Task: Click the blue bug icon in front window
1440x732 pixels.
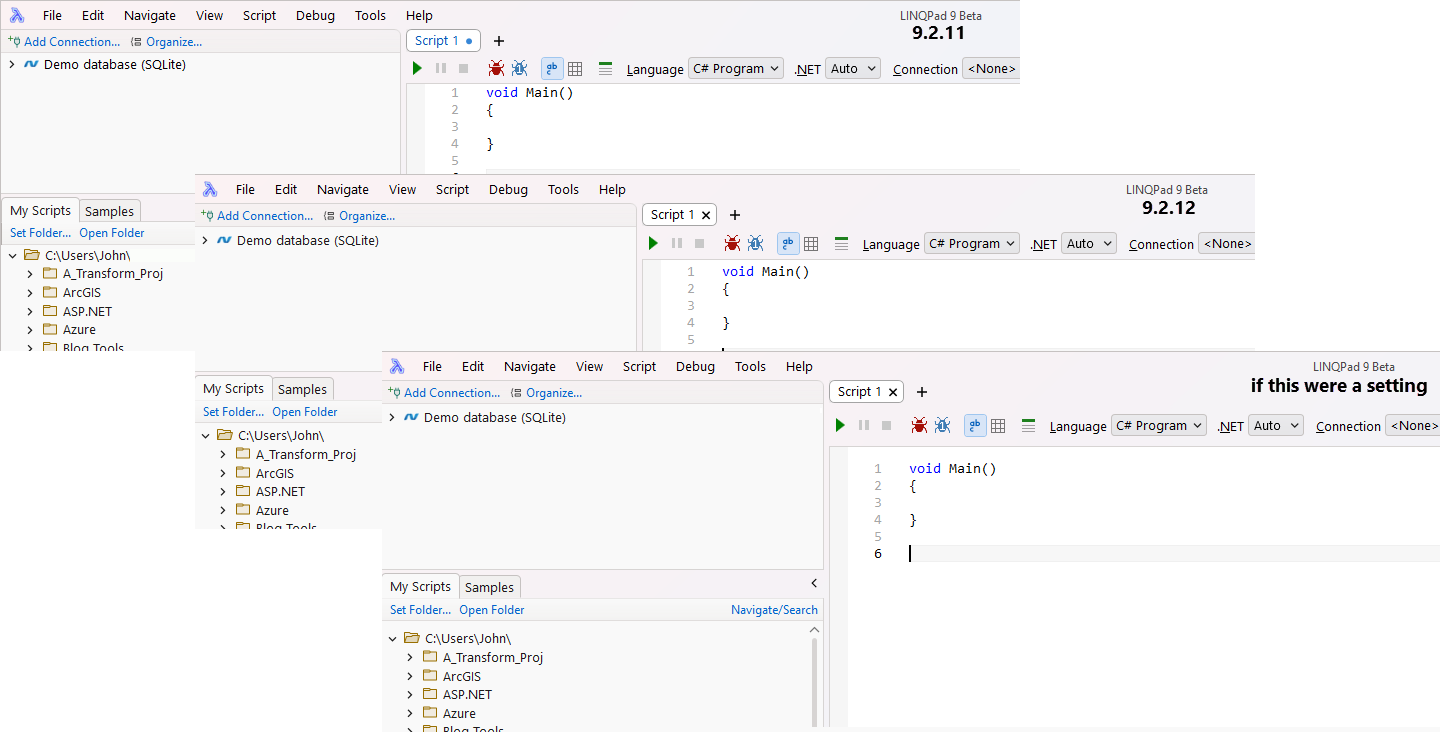Action: (942, 425)
